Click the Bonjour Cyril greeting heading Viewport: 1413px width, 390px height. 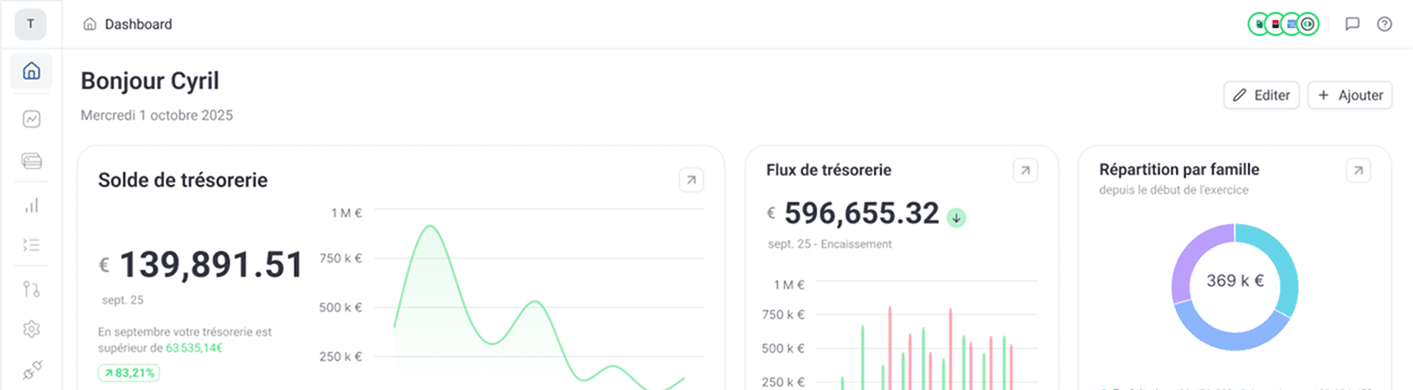[150, 81]
